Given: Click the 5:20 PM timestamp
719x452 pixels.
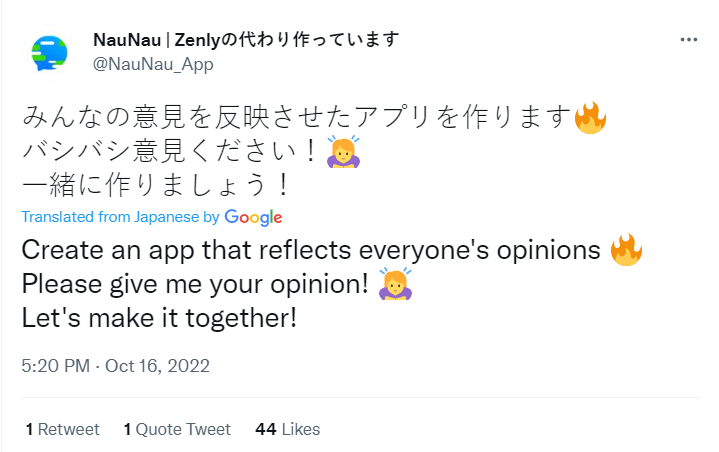Looking at the screenshot, I should [x=56, y=365].
